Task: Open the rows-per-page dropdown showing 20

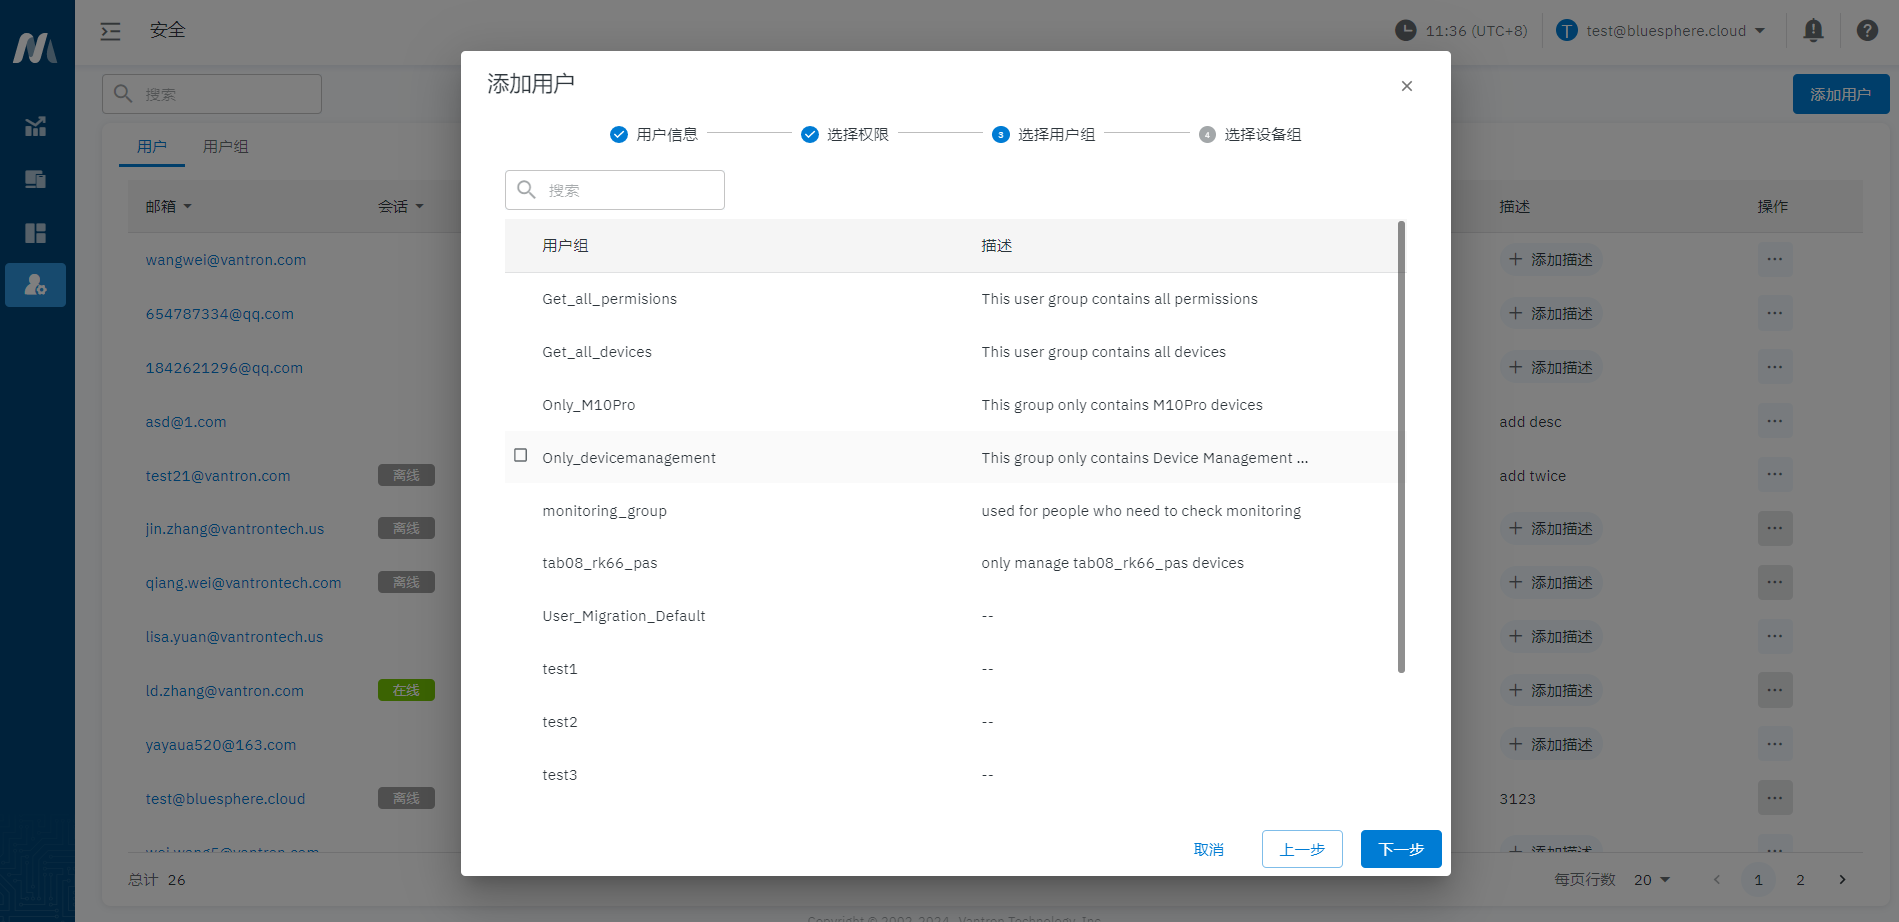Action: (1652, 880)
